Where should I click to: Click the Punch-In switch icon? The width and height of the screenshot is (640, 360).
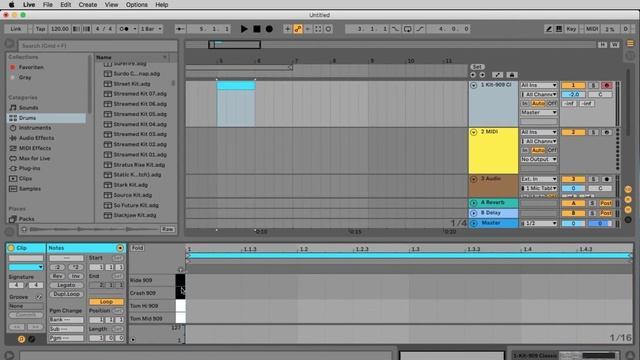click(x=395, y=29)
